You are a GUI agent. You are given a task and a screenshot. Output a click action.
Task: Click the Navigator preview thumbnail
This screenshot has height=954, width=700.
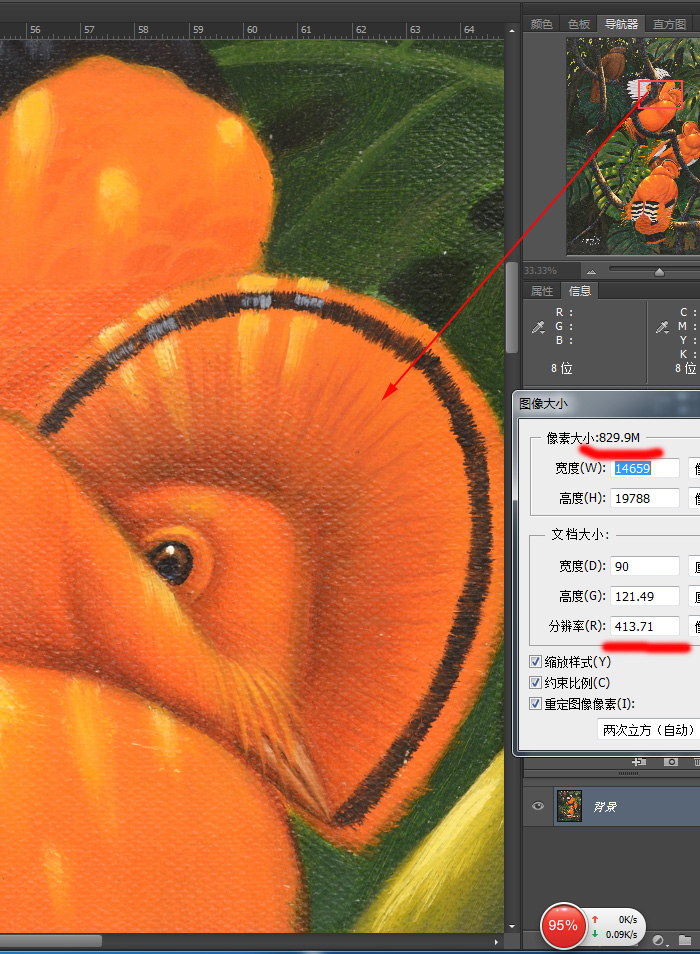click(x=632, y=146)
